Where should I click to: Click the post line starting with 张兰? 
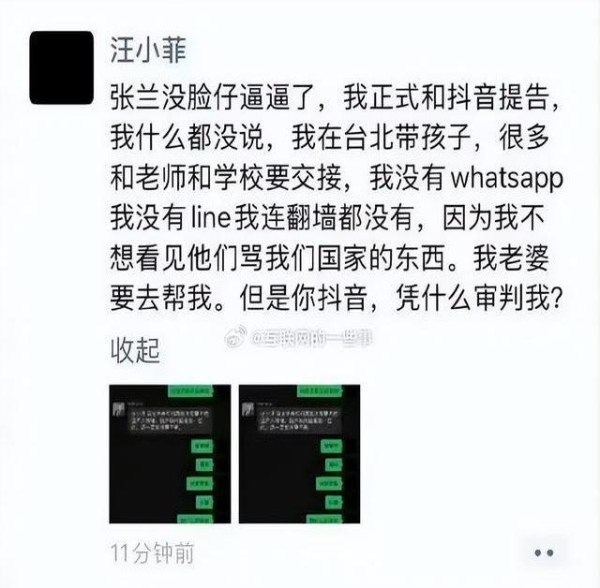335,98
